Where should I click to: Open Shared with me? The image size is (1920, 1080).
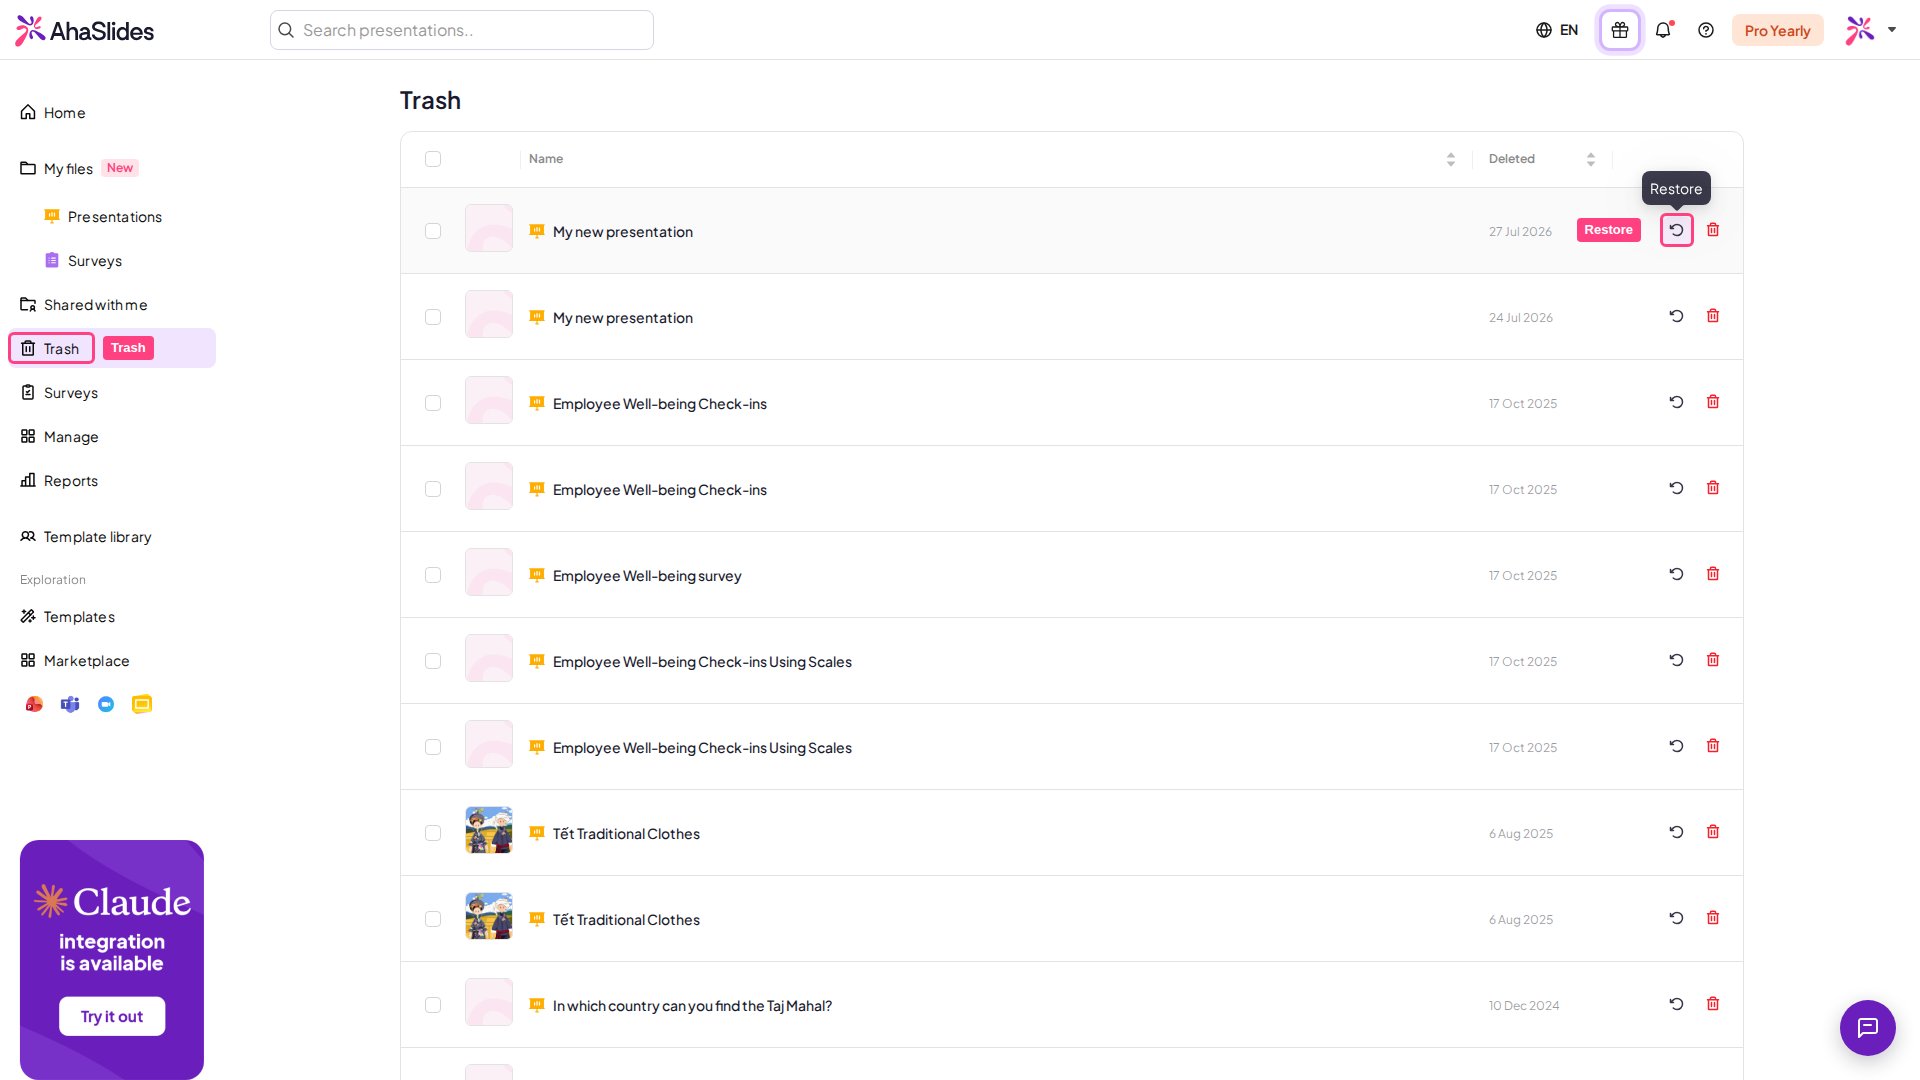(84, 305)
